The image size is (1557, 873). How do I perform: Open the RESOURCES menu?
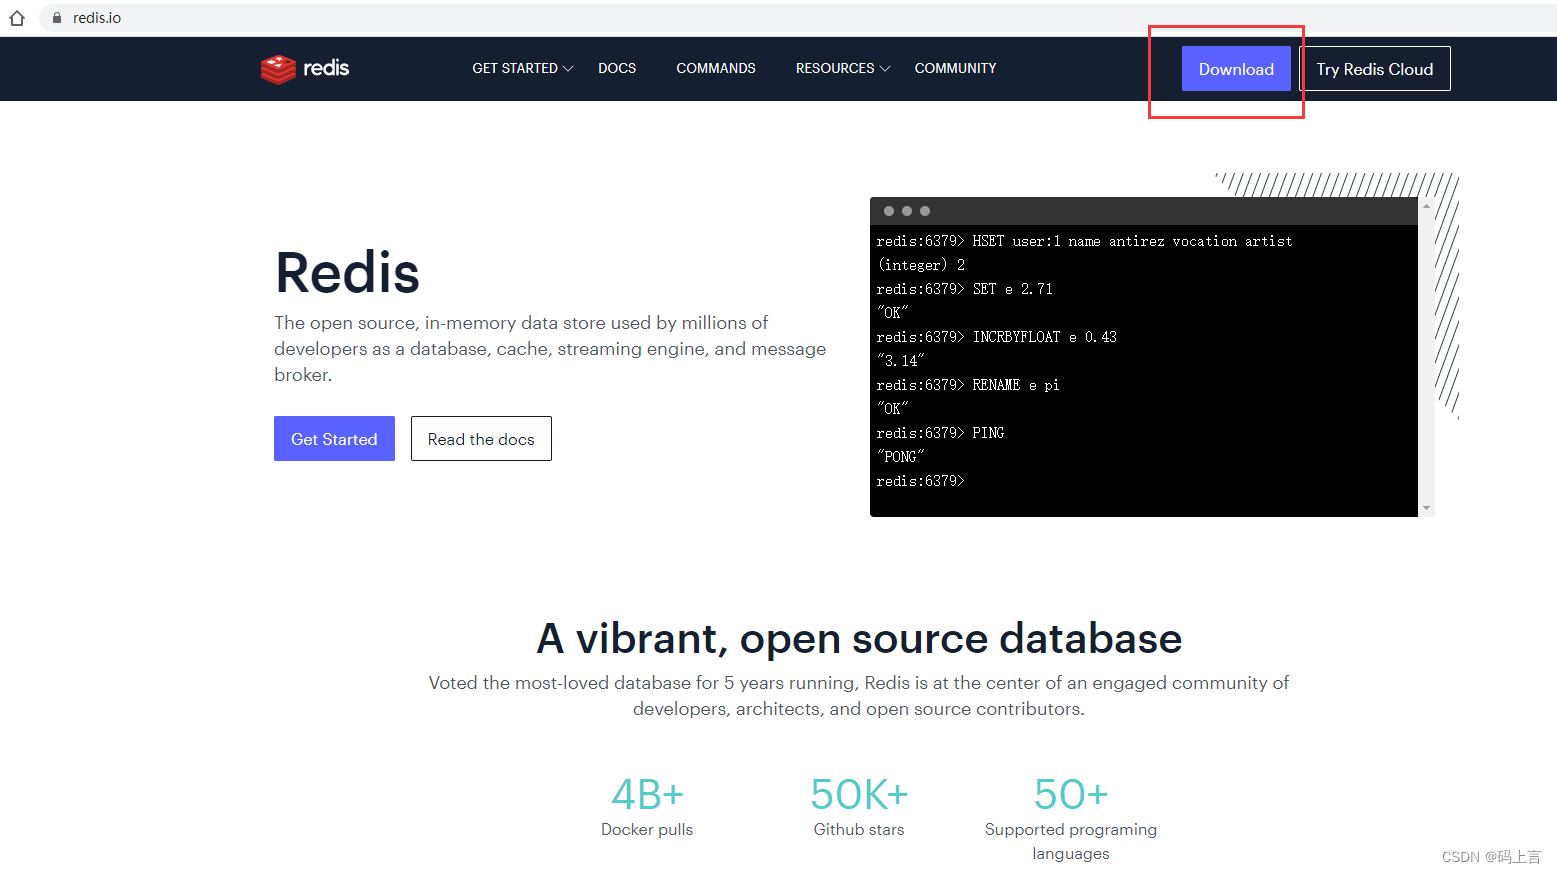click(843, 68)
